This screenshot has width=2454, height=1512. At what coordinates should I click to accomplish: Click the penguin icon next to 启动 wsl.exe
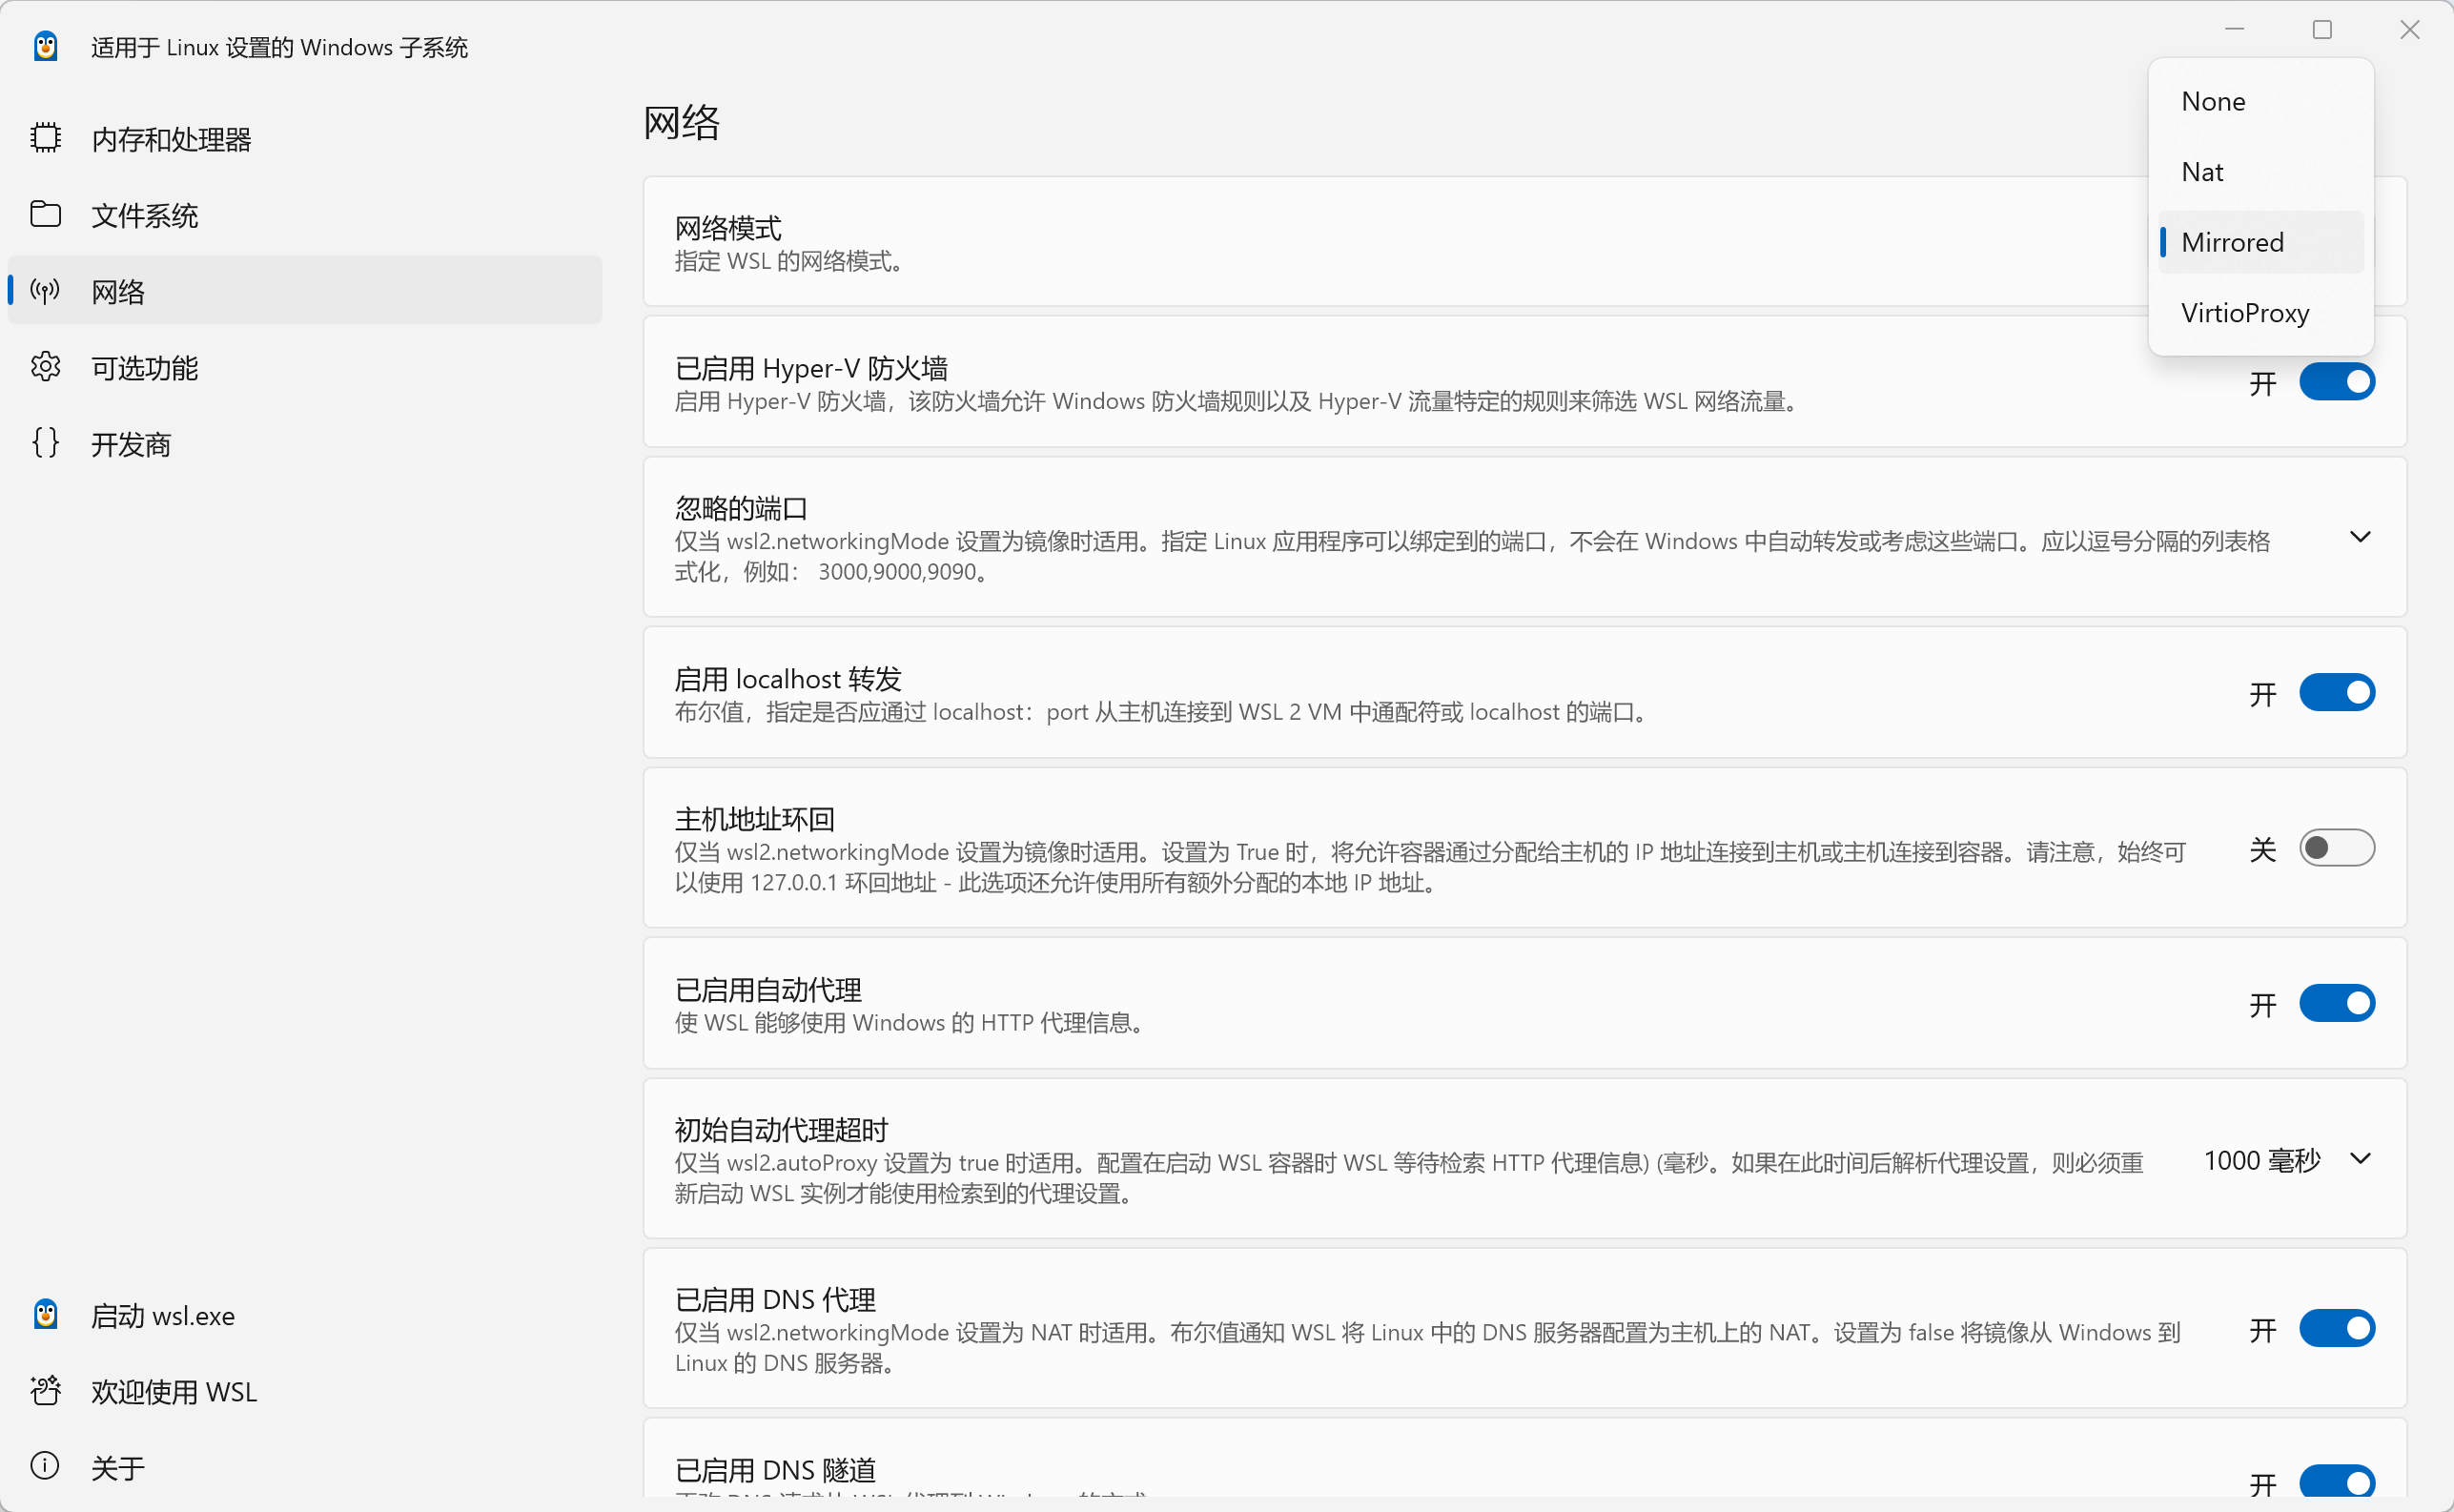tap(45, 1314)
